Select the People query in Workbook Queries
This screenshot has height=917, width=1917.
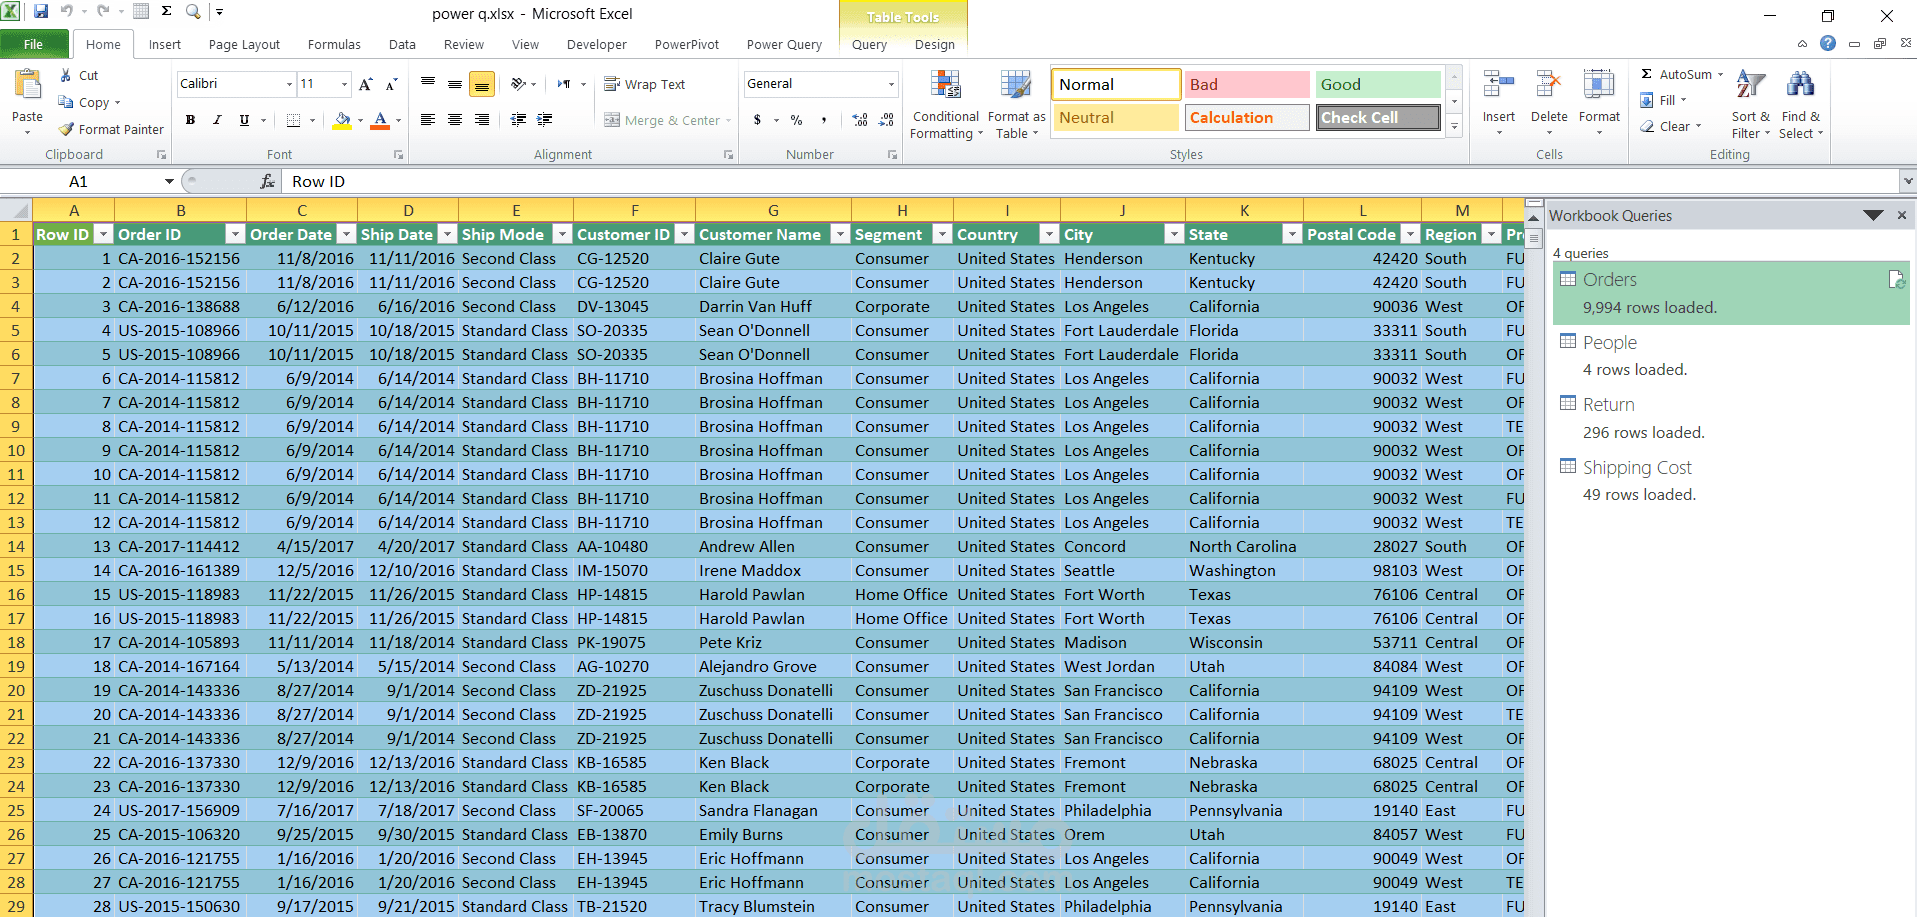1731,355
